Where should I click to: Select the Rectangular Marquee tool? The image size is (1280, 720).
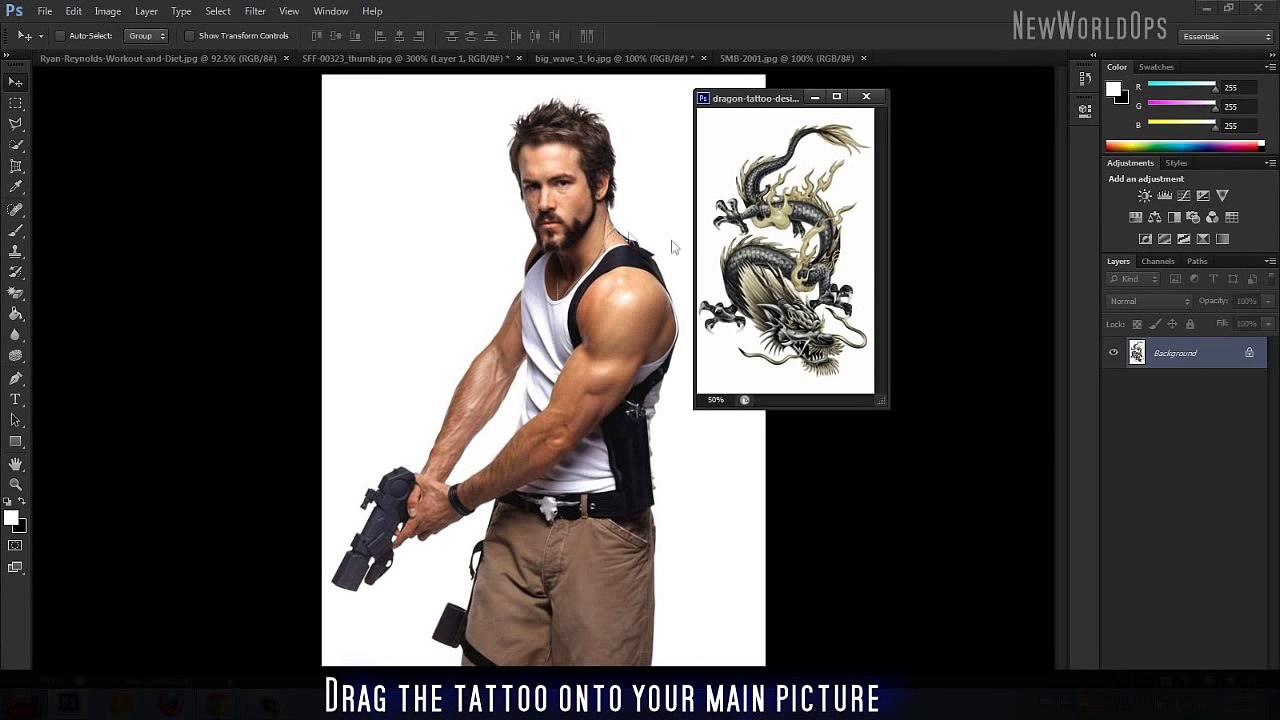[x=16, y=103]
